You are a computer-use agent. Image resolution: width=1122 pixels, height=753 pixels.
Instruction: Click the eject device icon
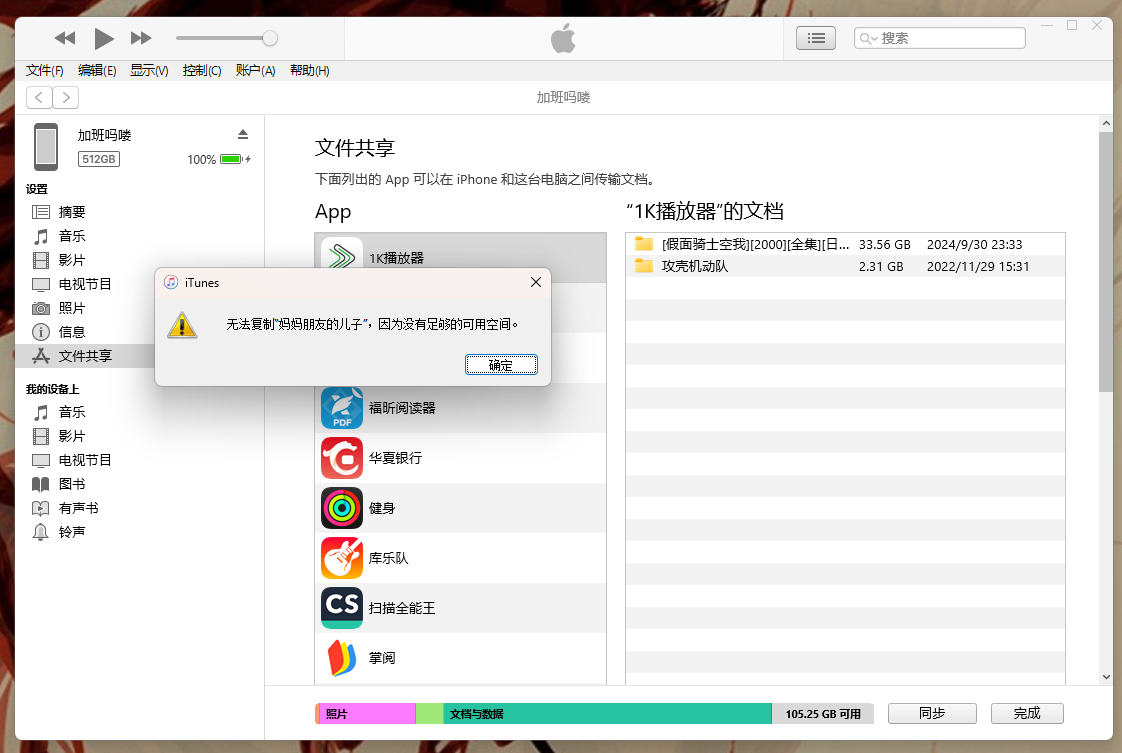pyautogui.click(x=242, y=134)
